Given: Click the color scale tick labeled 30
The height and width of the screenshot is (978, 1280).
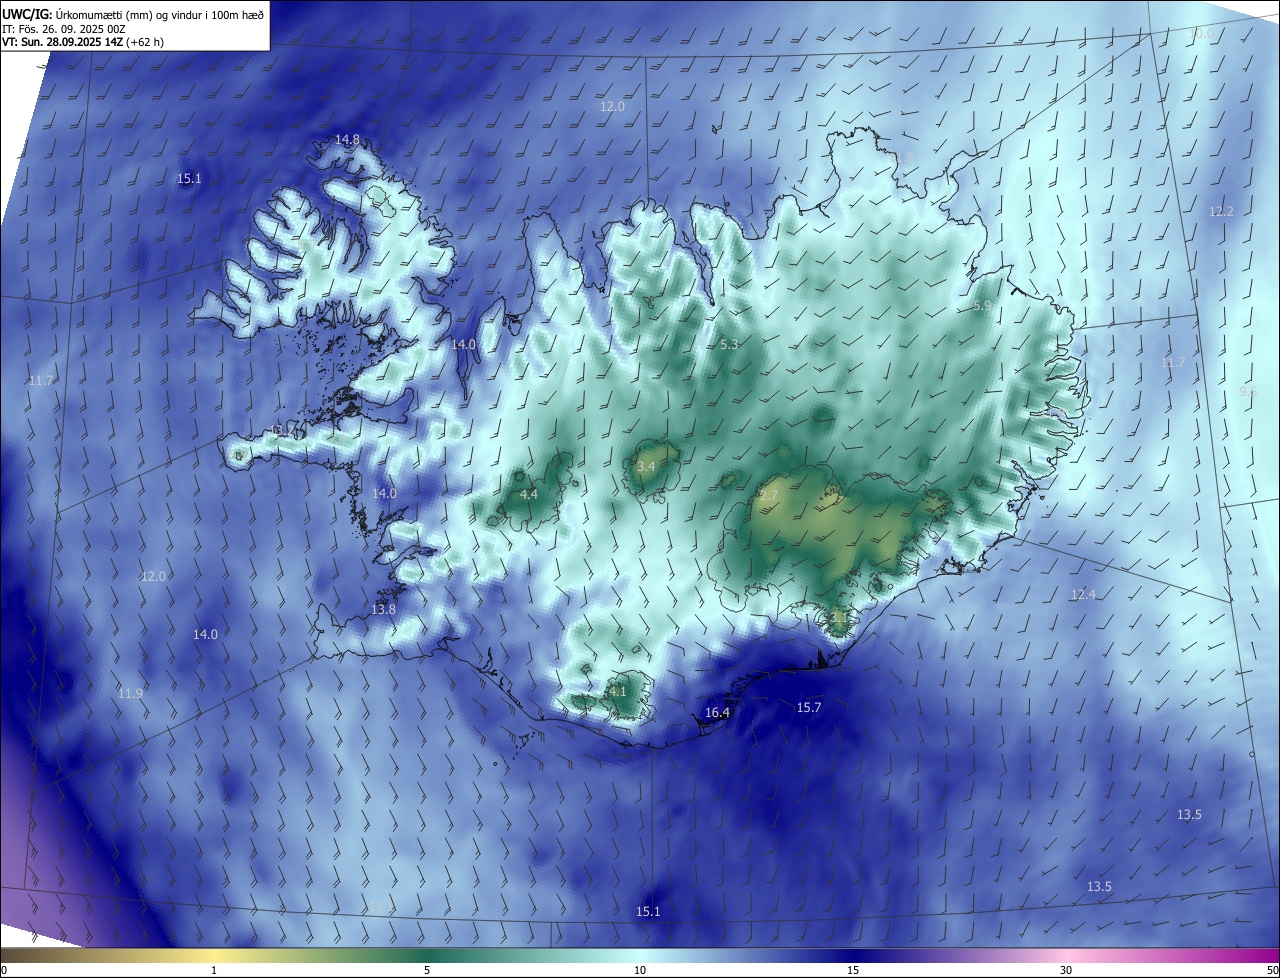Looking at the screenshot, I should pos(1066,970).
